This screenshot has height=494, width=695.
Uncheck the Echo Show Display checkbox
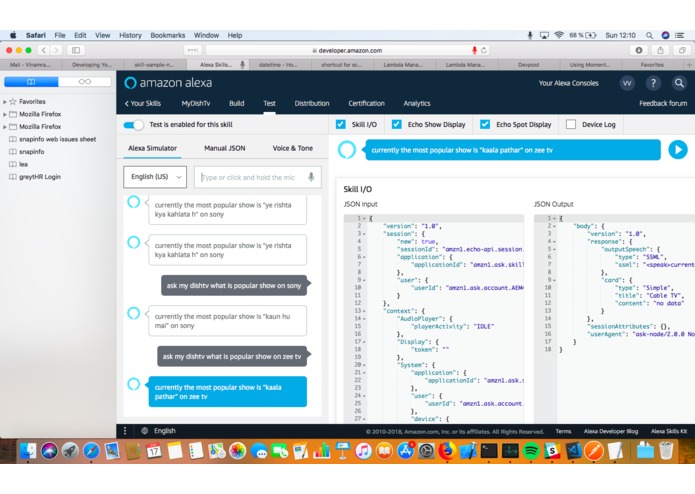pos(397,124)
